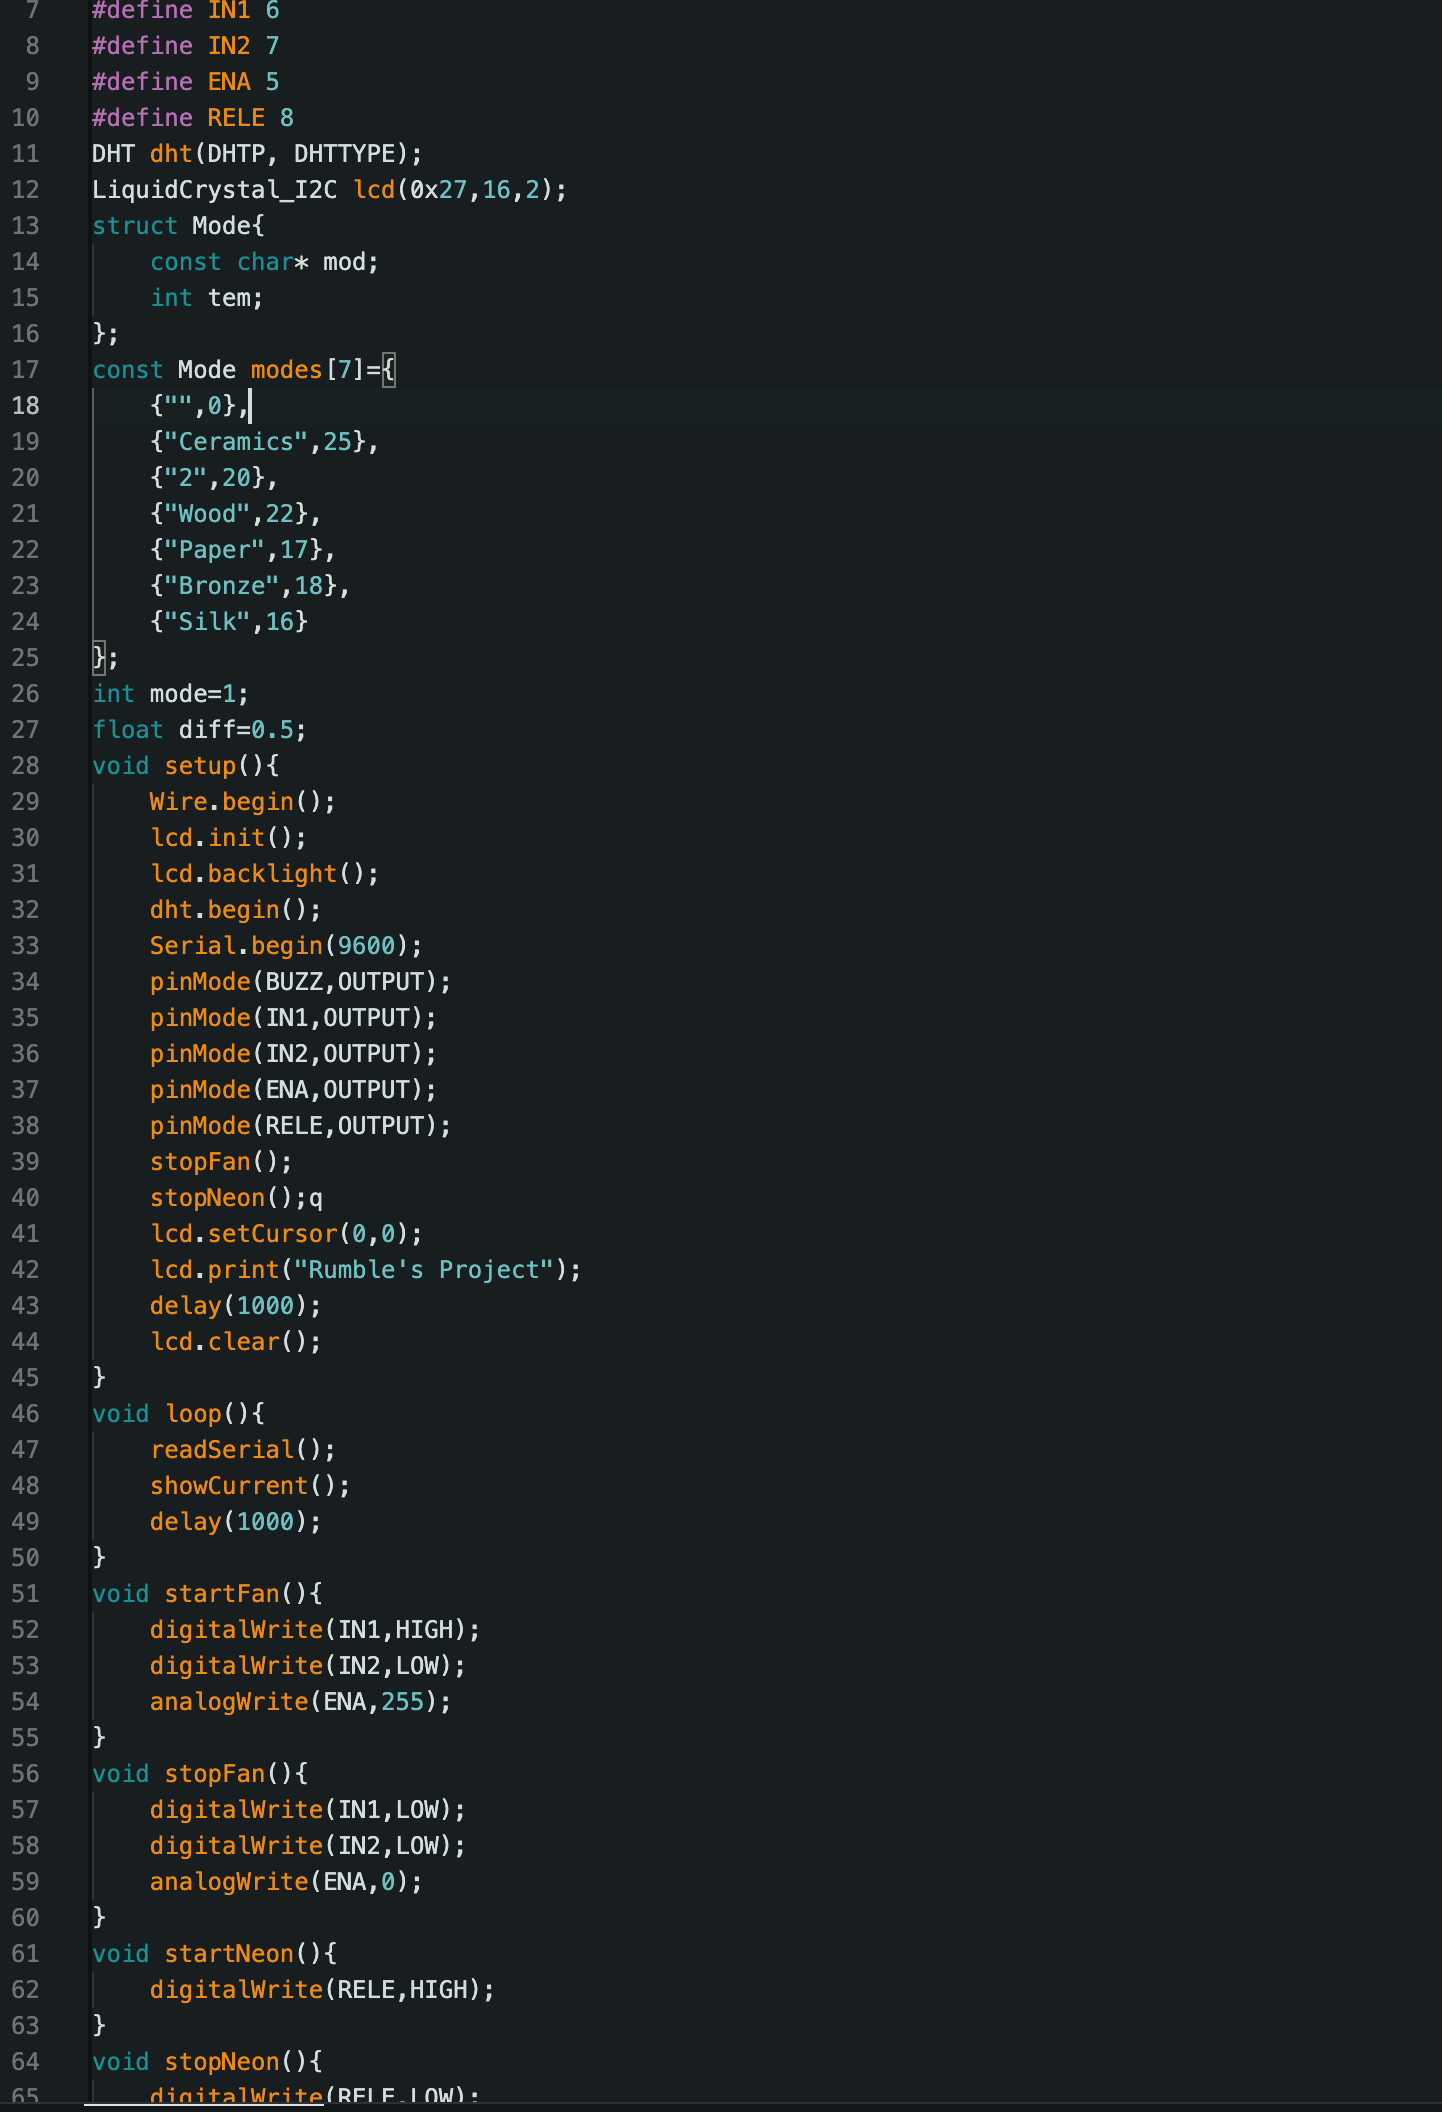Place cursor on Serial.begin(9600) line
Screen dimensions: 1442x2112
285,946
